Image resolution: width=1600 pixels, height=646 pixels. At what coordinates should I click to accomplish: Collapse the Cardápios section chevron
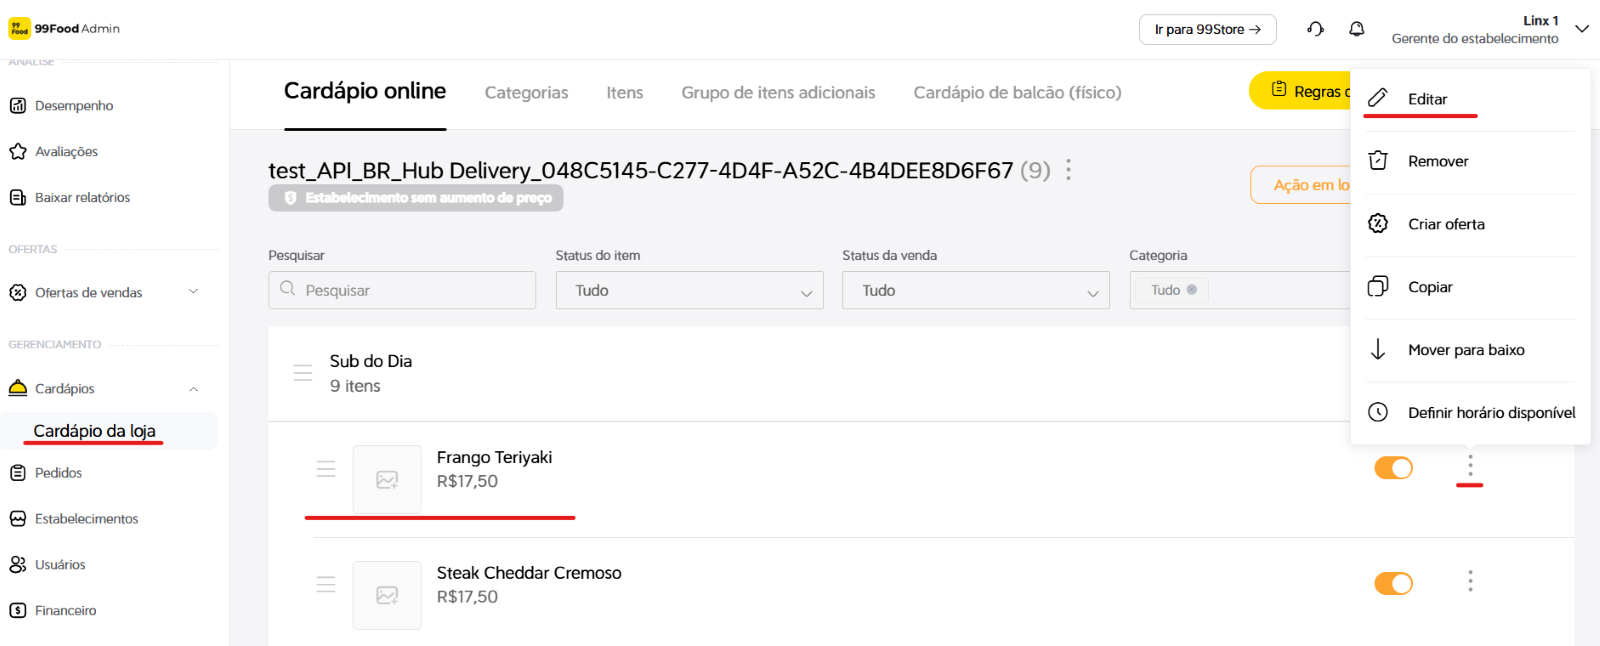(x=194, y=388)
